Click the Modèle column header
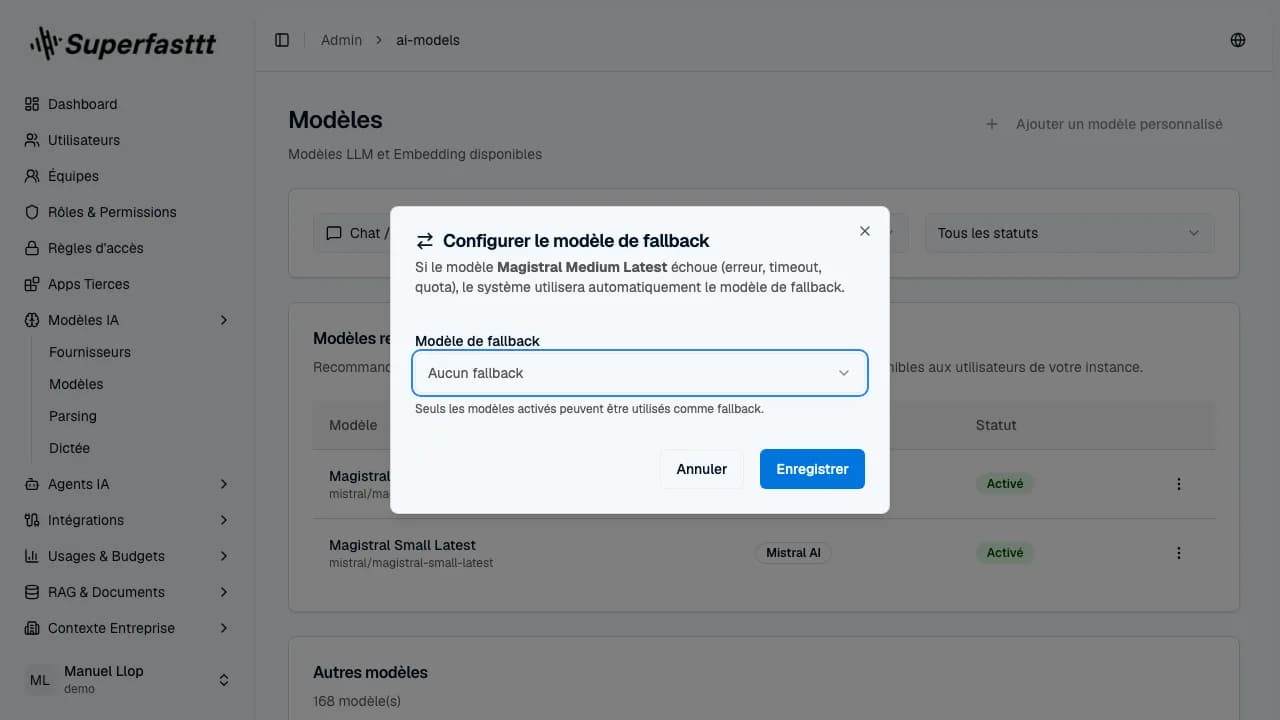This screenshot has width=1280, height=720. tap(353, 425)
